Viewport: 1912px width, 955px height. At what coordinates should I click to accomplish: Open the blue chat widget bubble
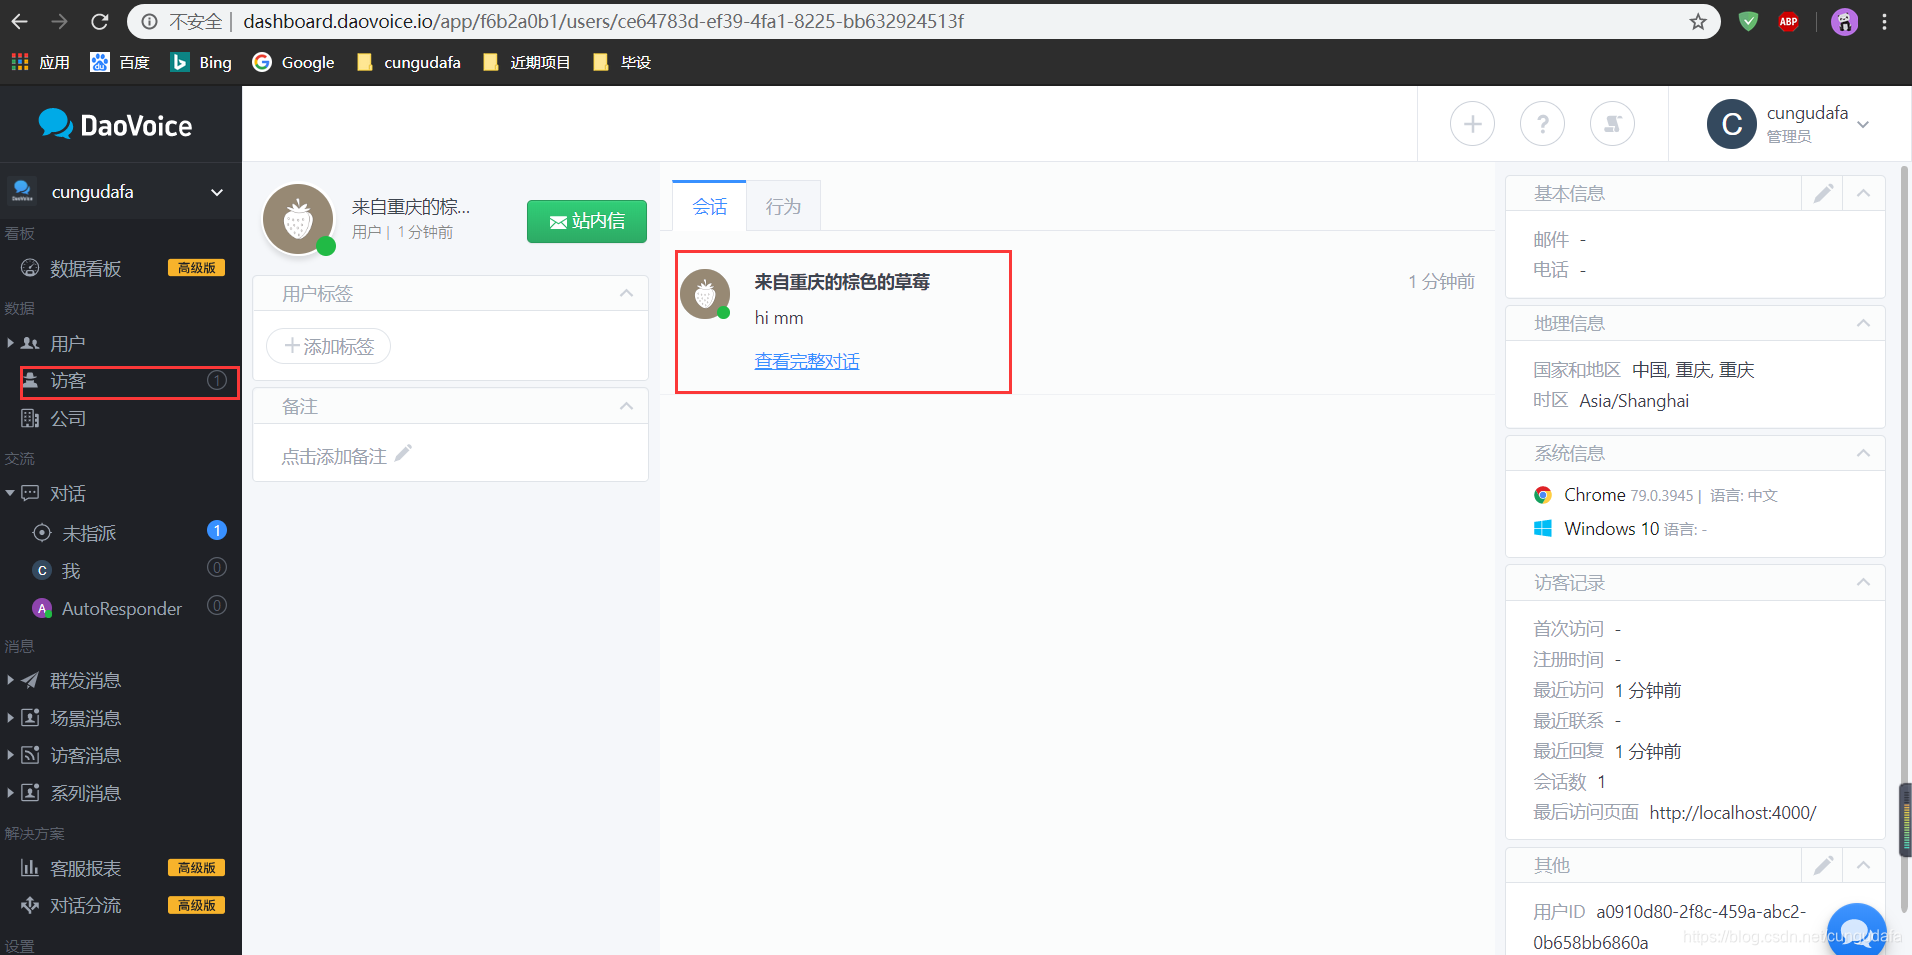1856,930
